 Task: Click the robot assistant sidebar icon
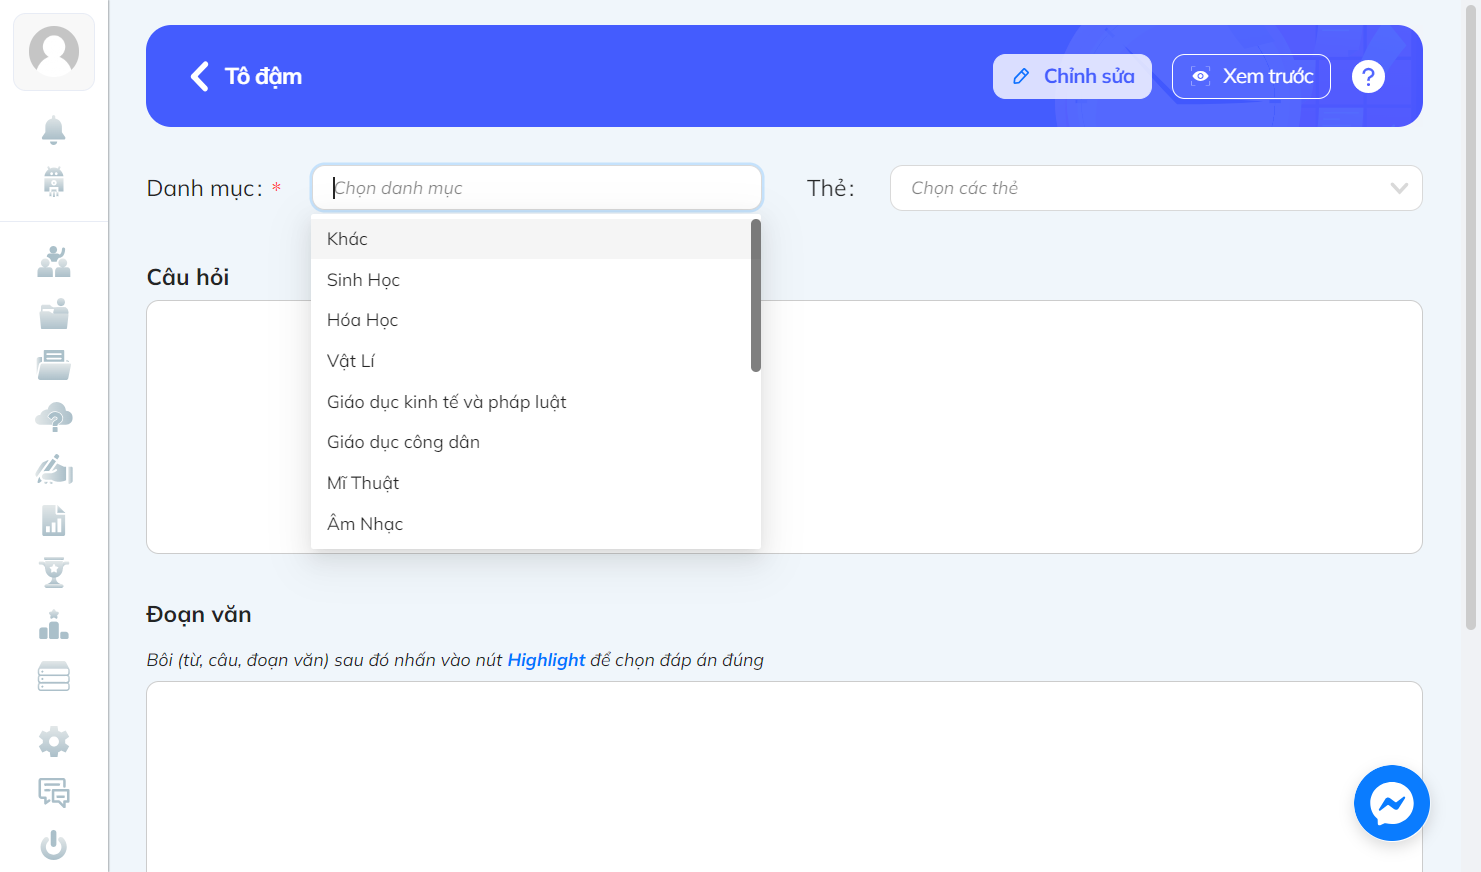pyautogui.click(x=54, y=182)
